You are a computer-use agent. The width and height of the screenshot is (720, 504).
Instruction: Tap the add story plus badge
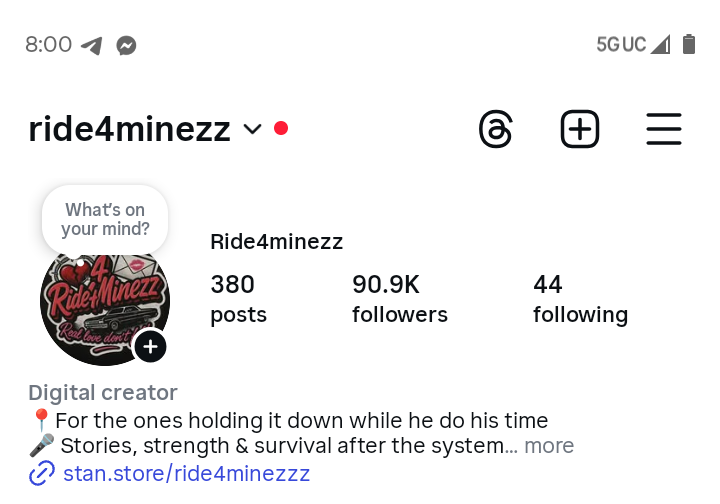pos(150,347)
